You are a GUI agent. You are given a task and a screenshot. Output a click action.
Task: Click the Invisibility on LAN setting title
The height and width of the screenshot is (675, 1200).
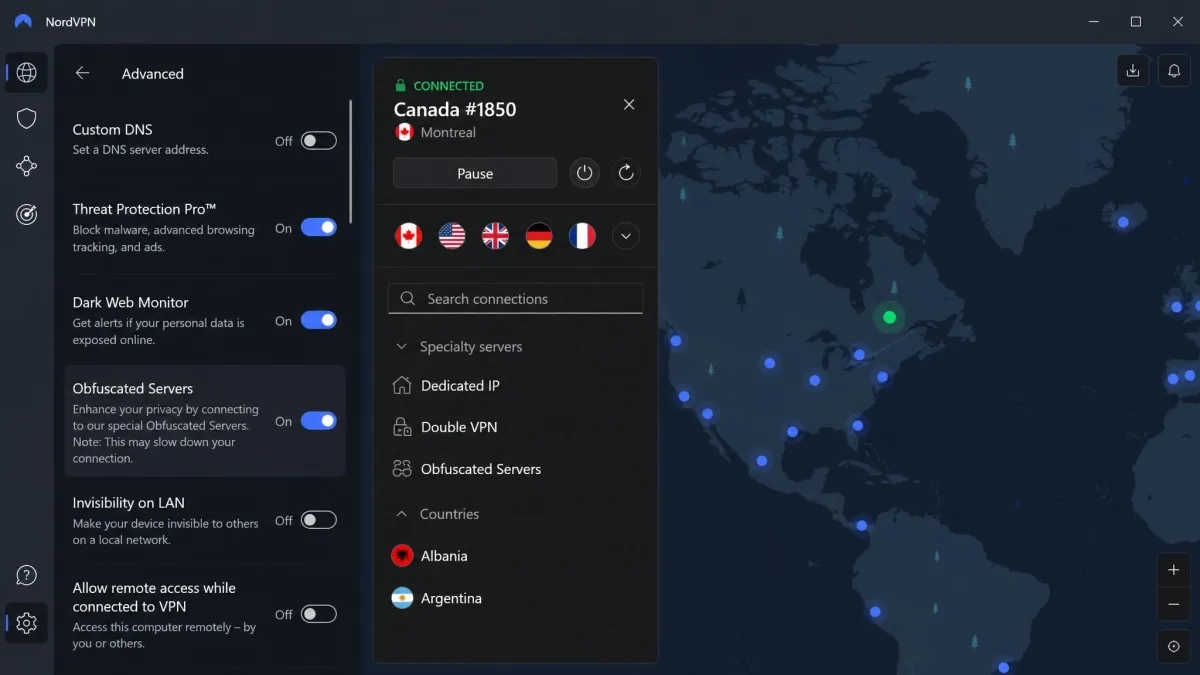[128, 503]
